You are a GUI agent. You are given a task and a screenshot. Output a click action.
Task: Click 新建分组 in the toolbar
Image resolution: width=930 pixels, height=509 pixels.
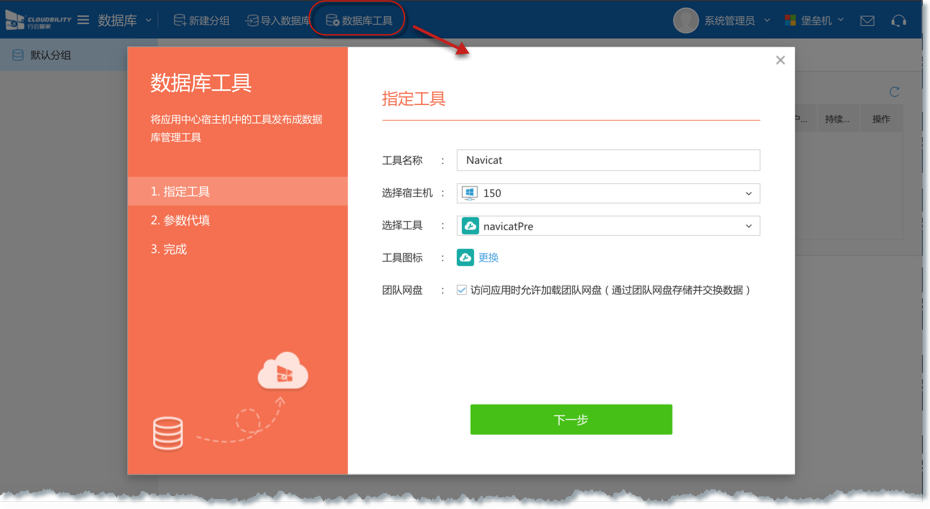pos(201,20)
